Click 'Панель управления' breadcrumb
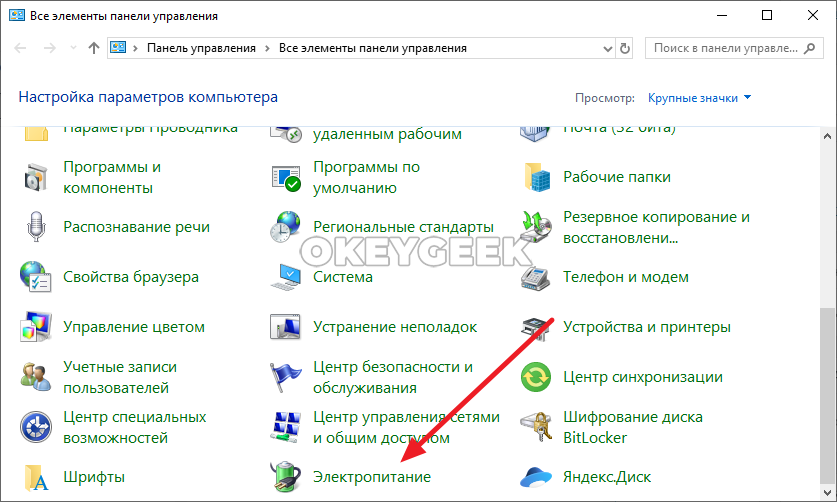Image resolution: width=837 pixels, height=502 pixels. click(x=201, y=48)
